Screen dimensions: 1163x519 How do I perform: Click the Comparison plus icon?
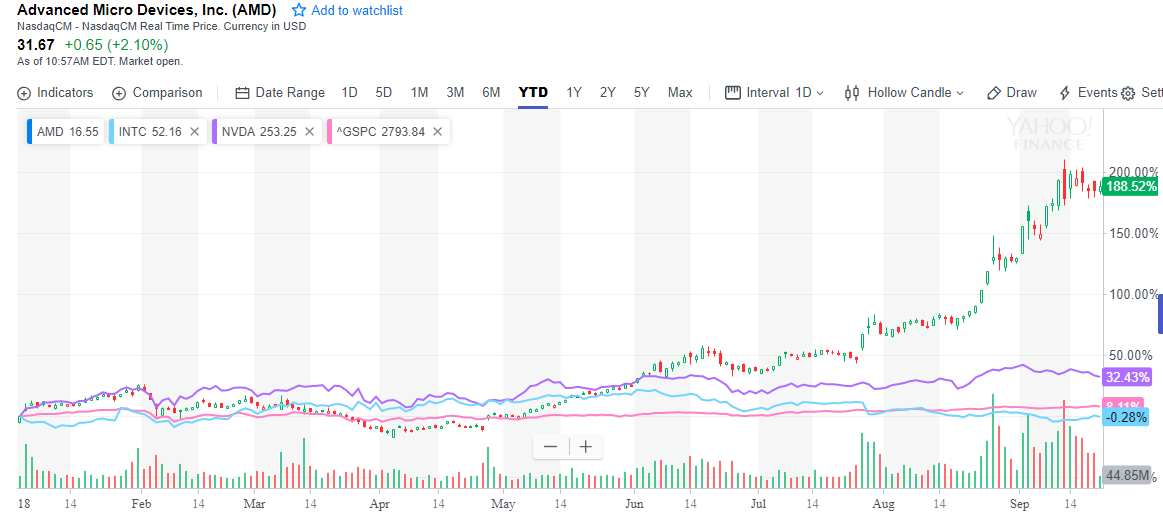click(x=119, y=93)
